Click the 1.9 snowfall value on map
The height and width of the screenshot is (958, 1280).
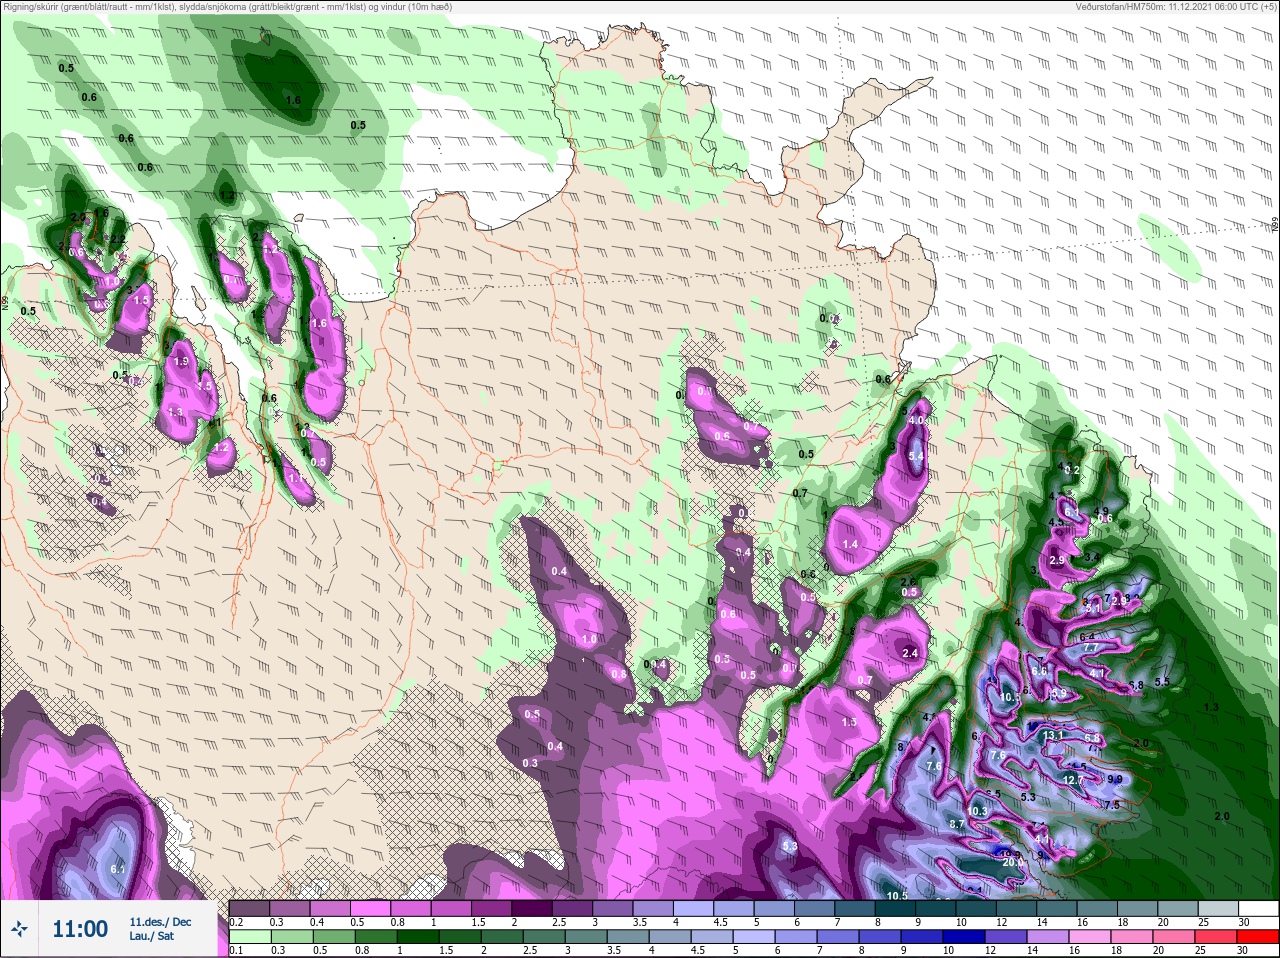[x=181, y=361]
